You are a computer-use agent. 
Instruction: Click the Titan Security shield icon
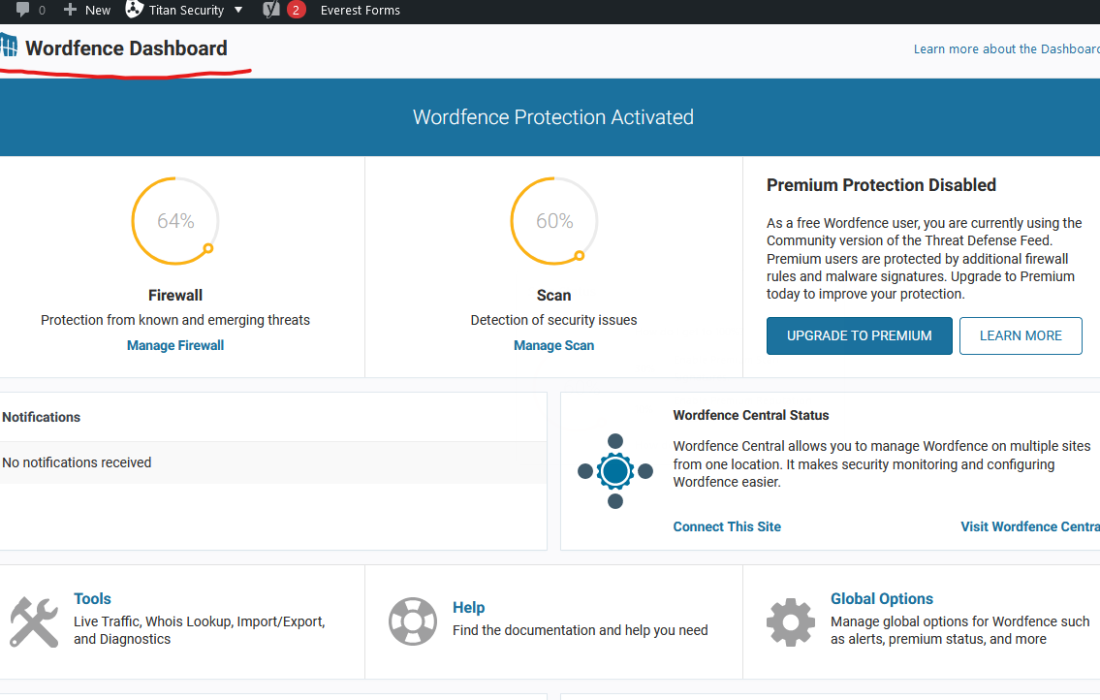pos(134,9)
